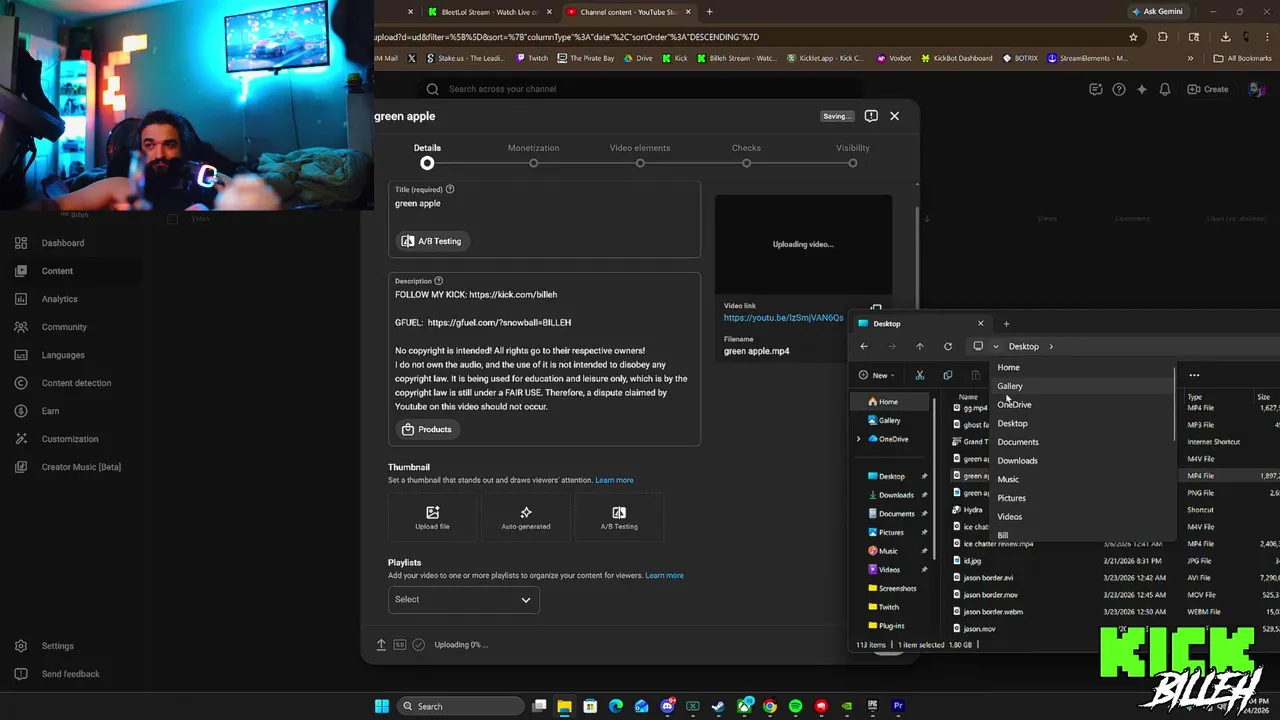Go up one folder in File Explorer
Viewport: 1280px width, 720px height.
920,346
